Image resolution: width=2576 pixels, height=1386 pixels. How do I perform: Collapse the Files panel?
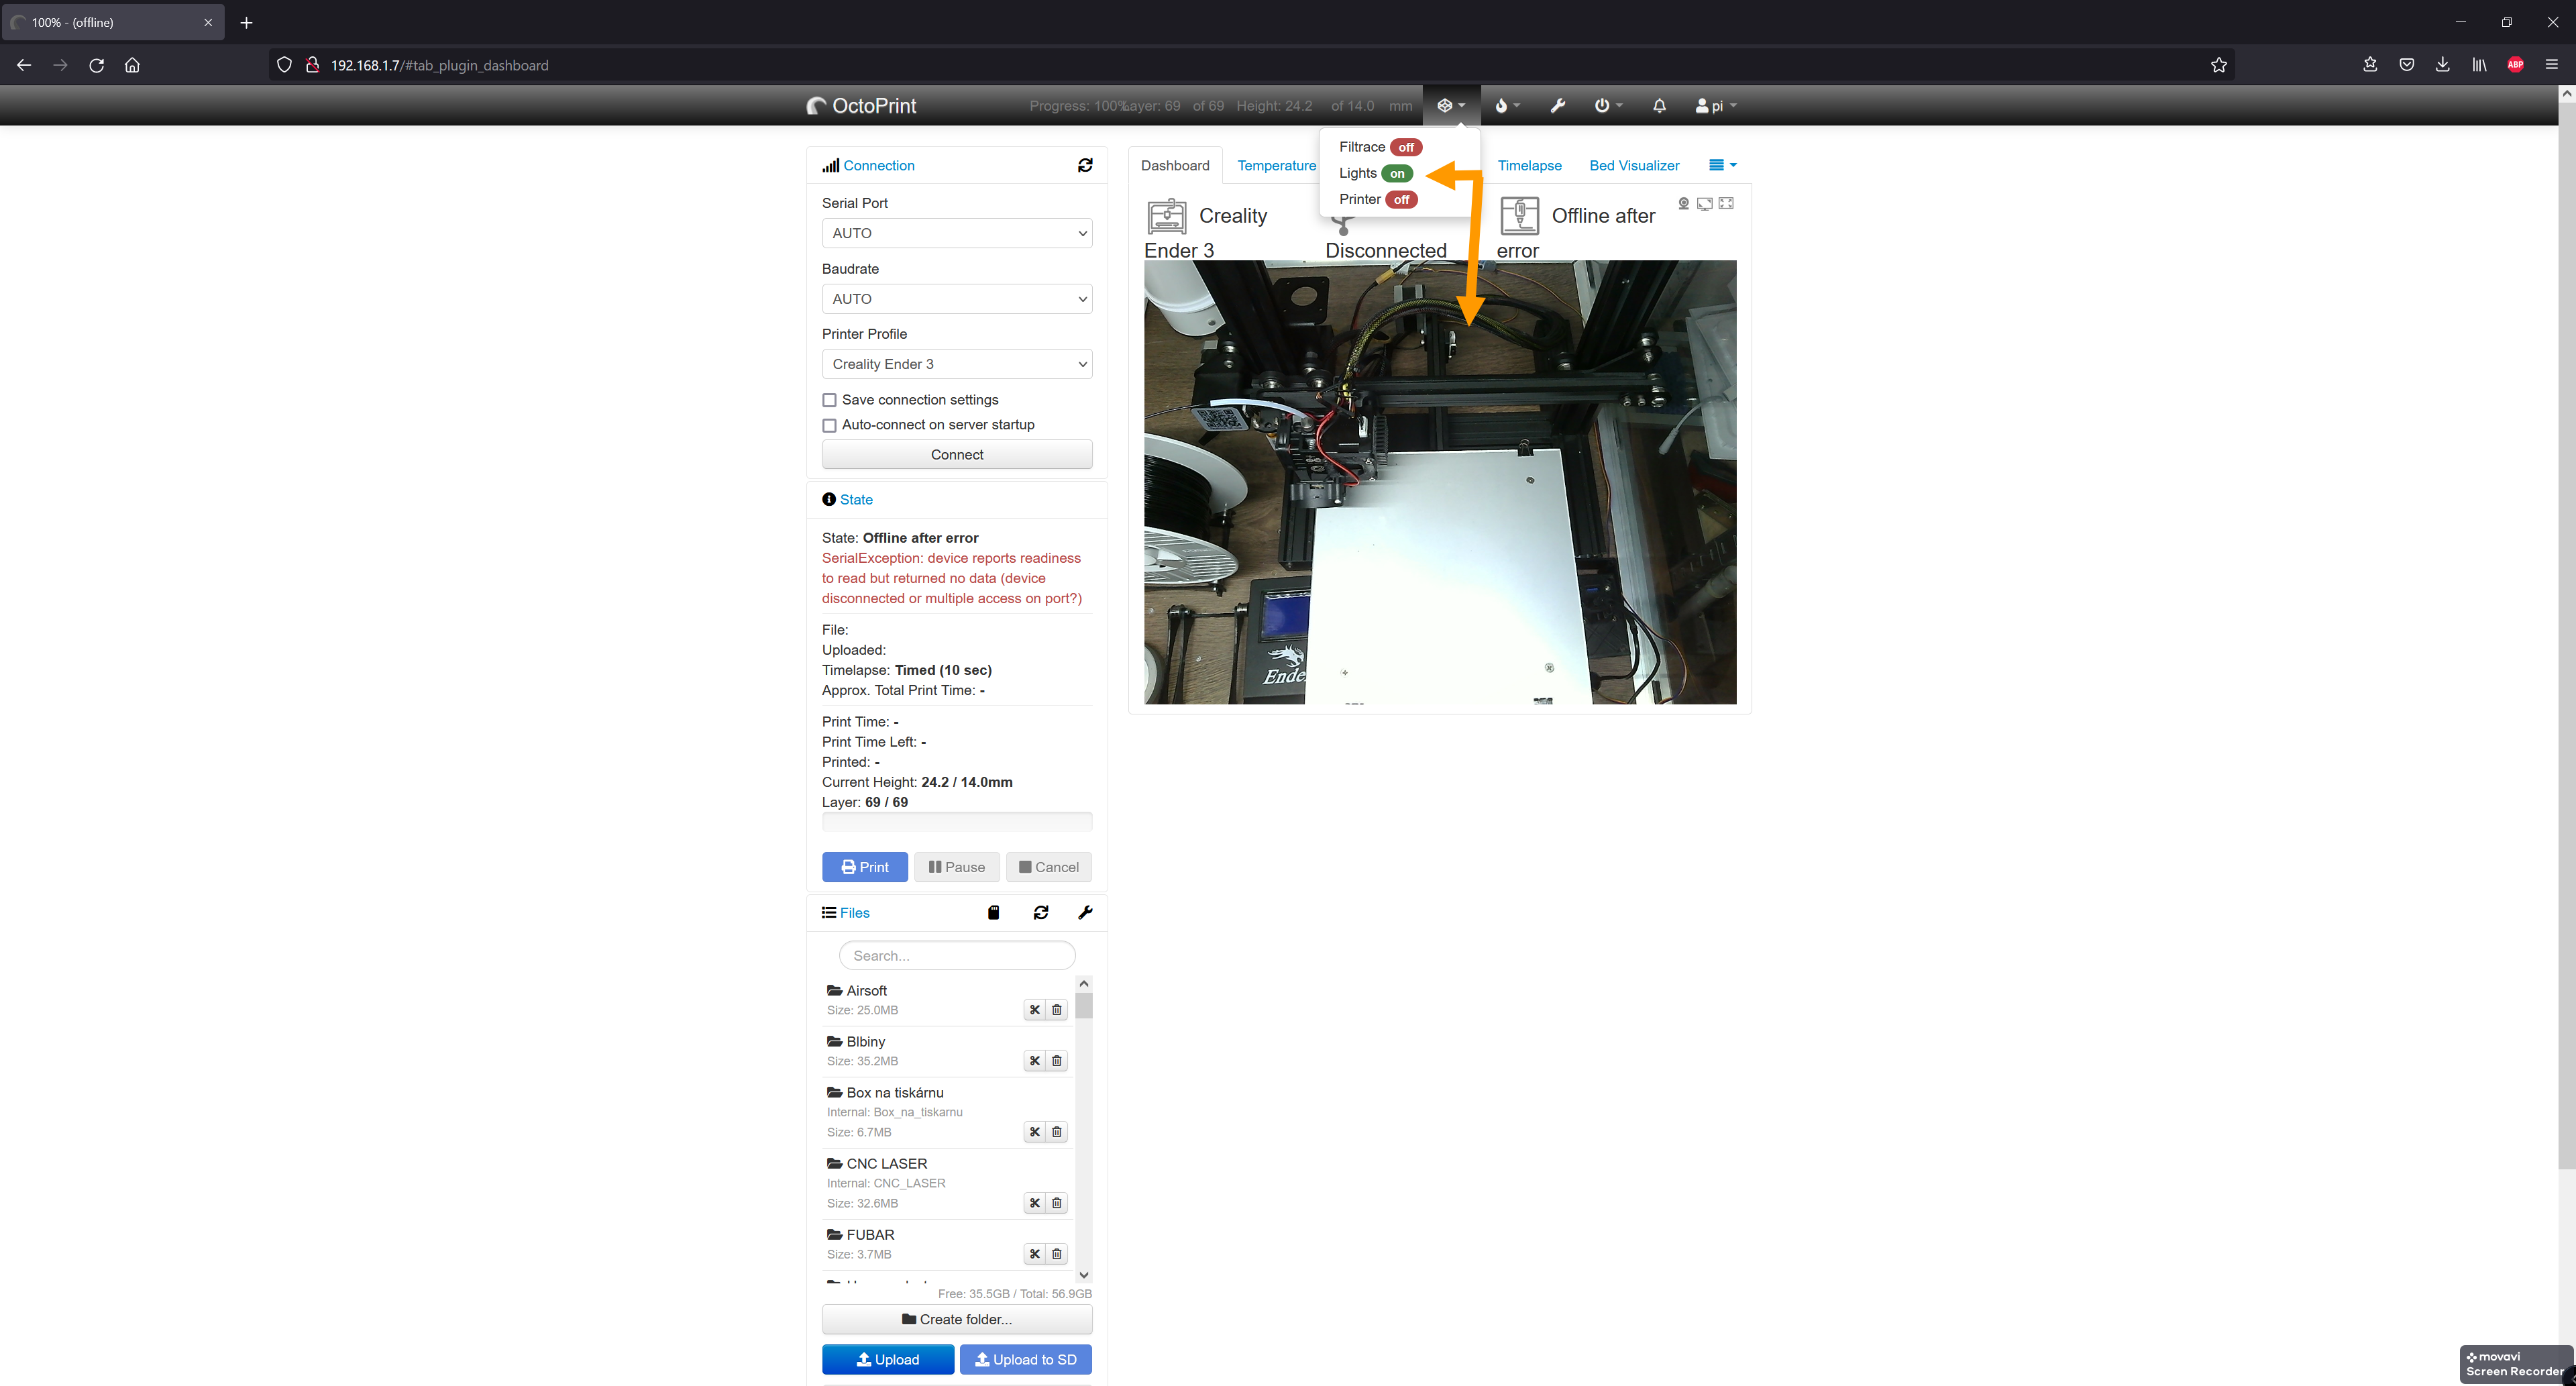pyautogui.click(x=854, y=912)
